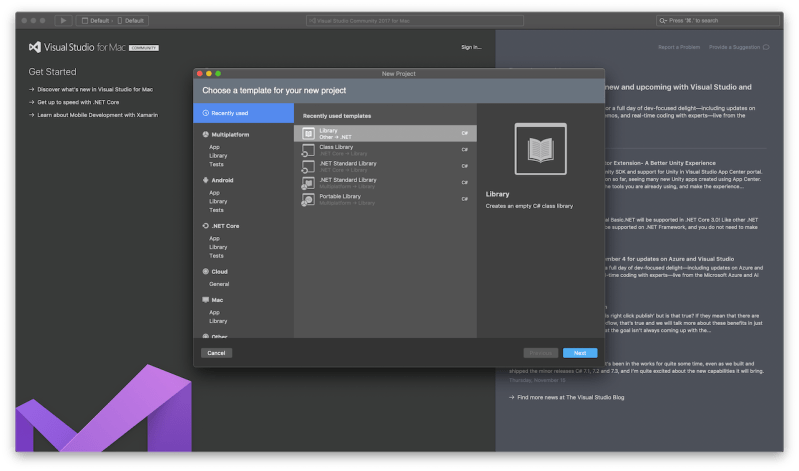The image size is (799, 471).
Task: Open Learn about Mobile Development with Xamarin
Action: [97, 115]
